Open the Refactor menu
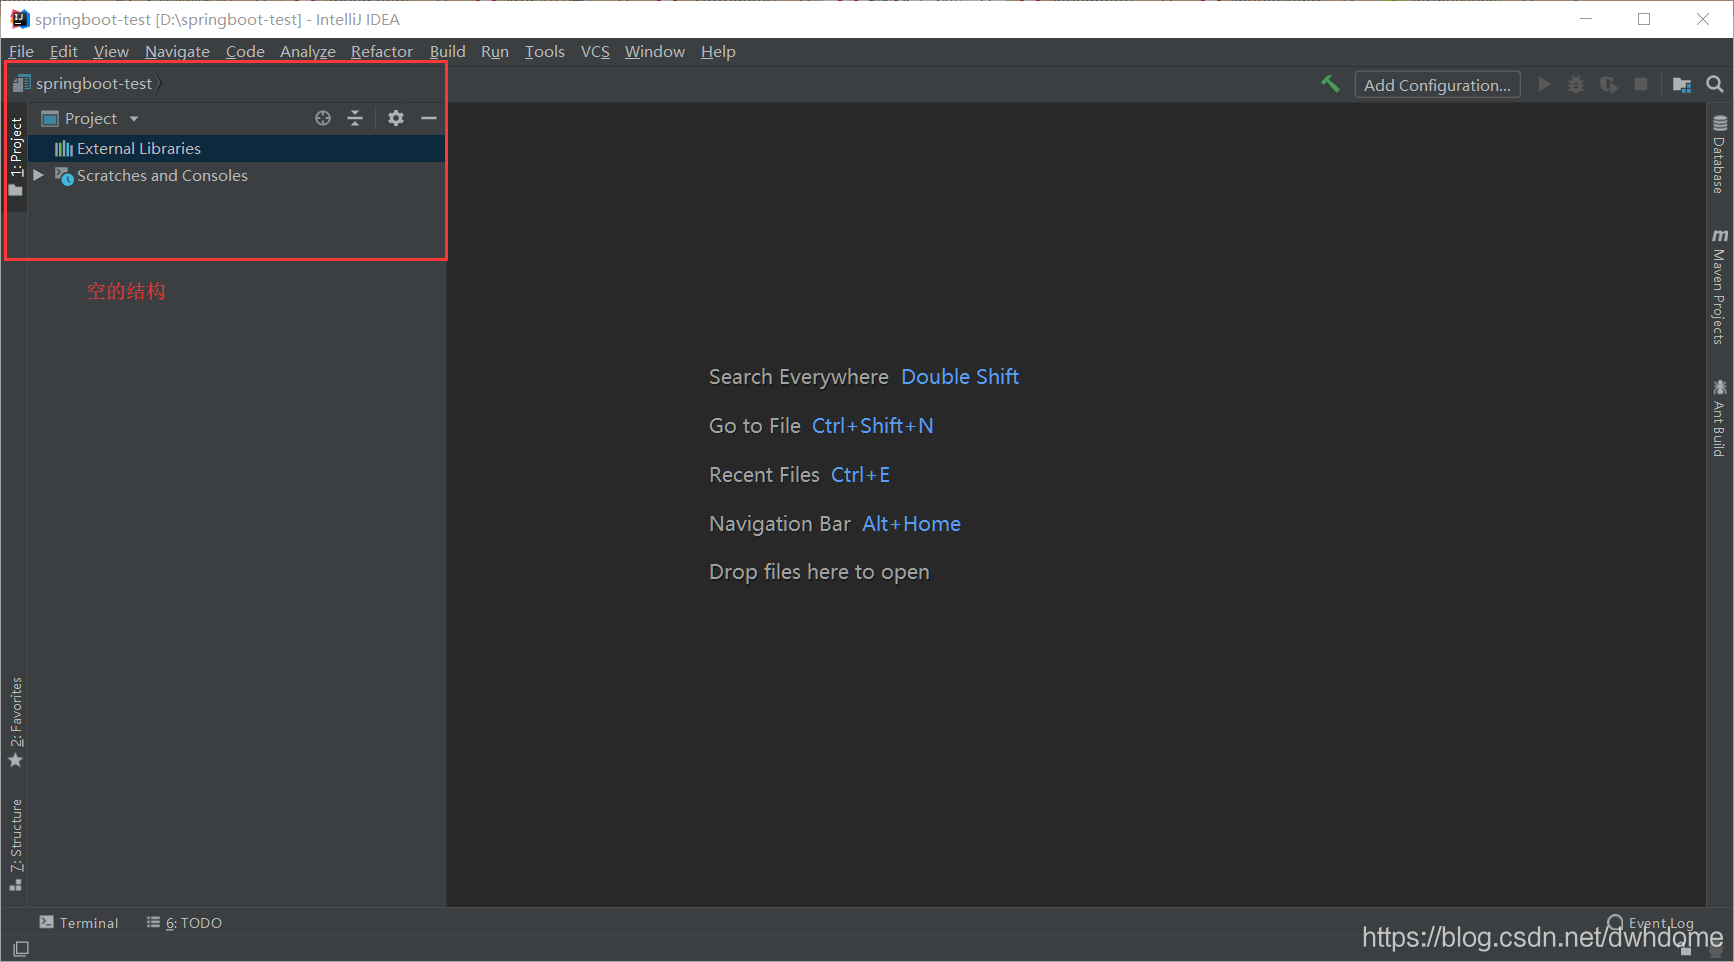 (x=382, y=52)
